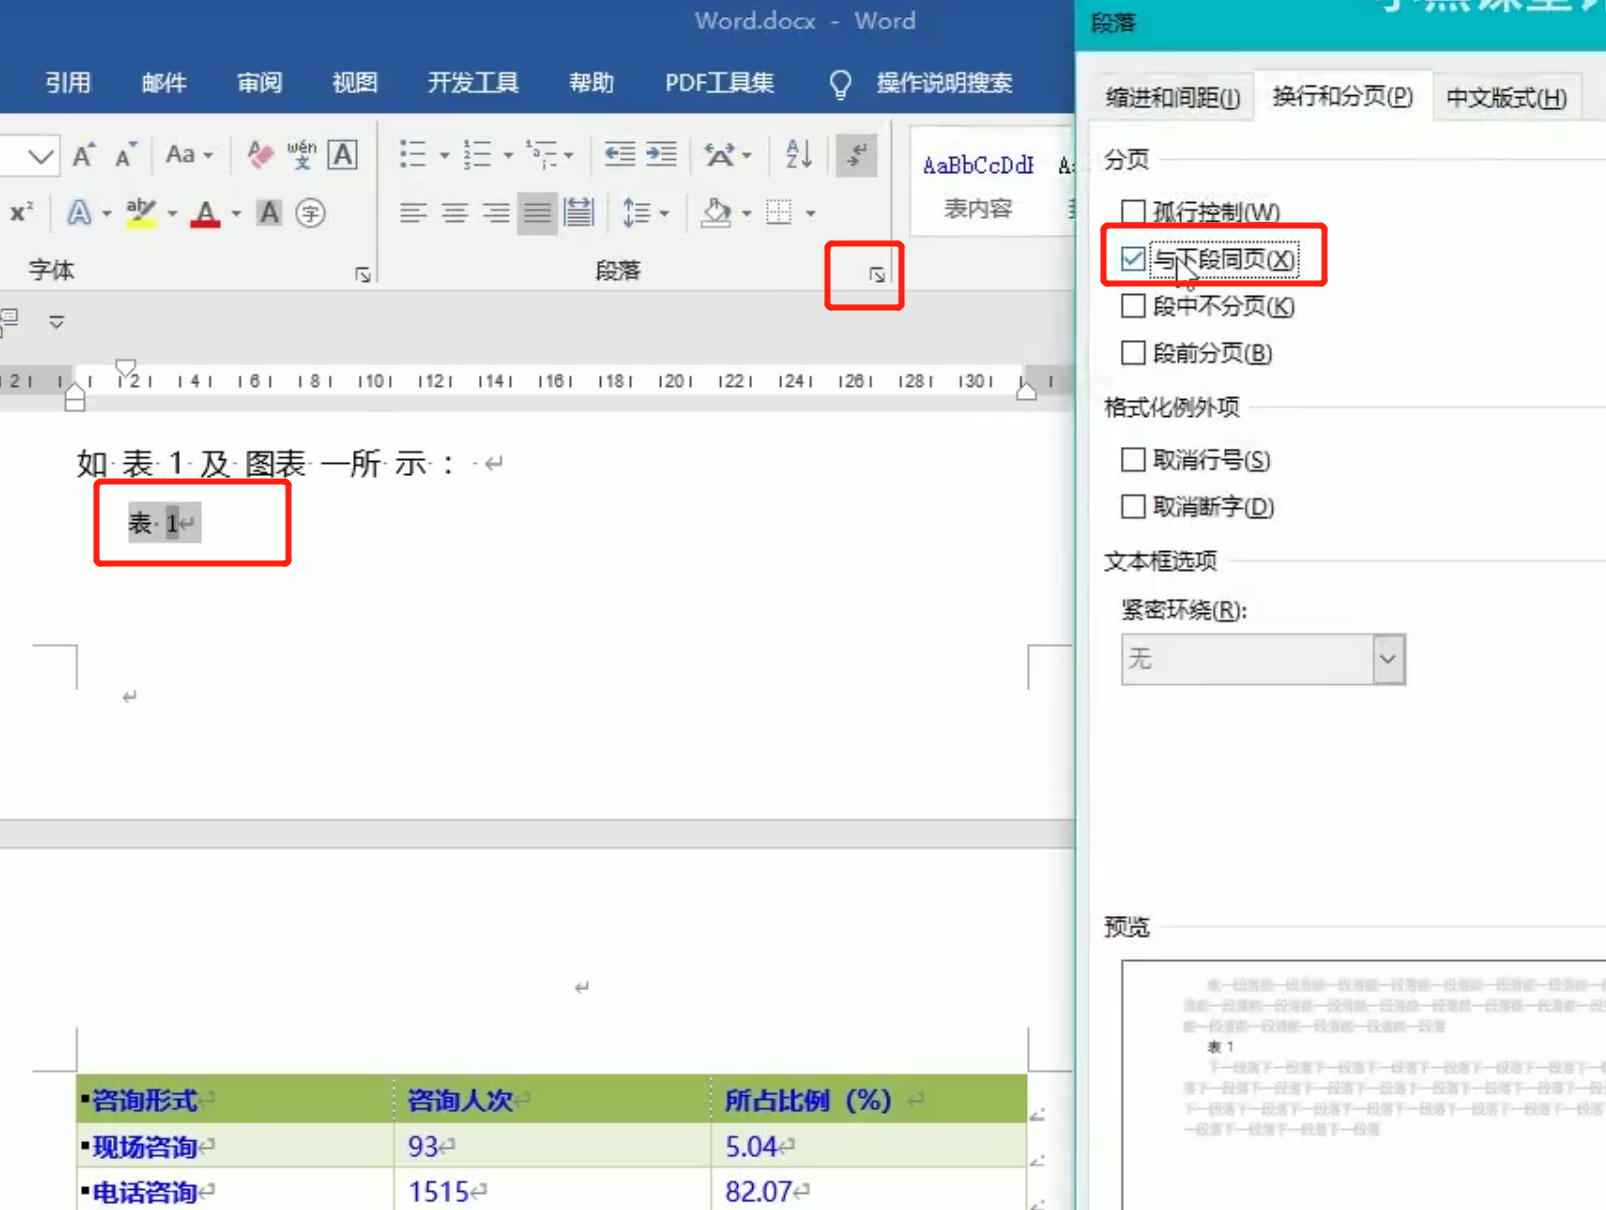Screen dimensions: 1606x1210
Task: Apply the yellow text highlight color
Action: pyautogui.click(x=141, y=213)
